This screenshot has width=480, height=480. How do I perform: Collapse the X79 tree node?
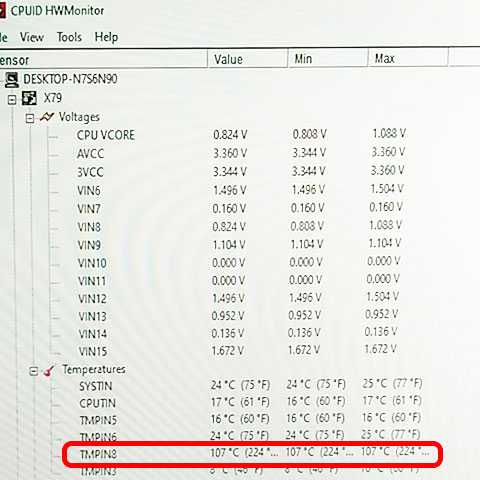point(12,100)
